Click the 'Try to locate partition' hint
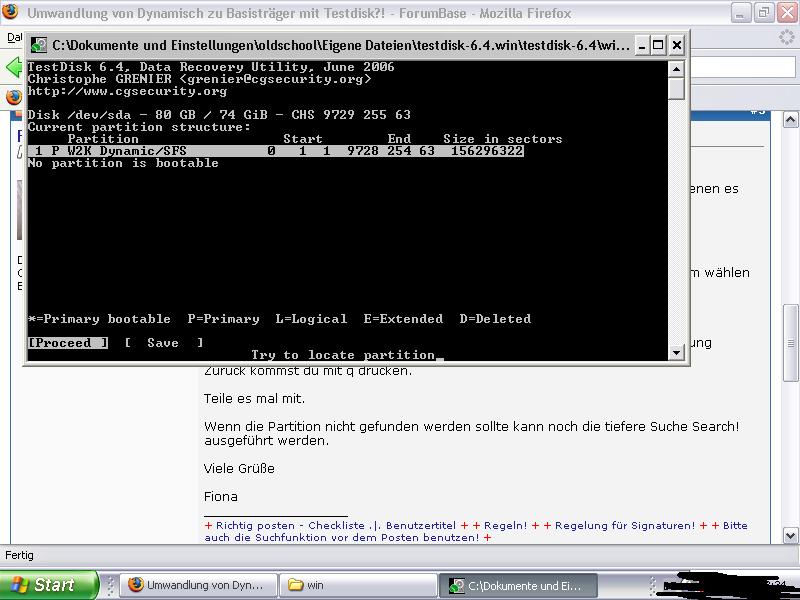 point(343,355)
